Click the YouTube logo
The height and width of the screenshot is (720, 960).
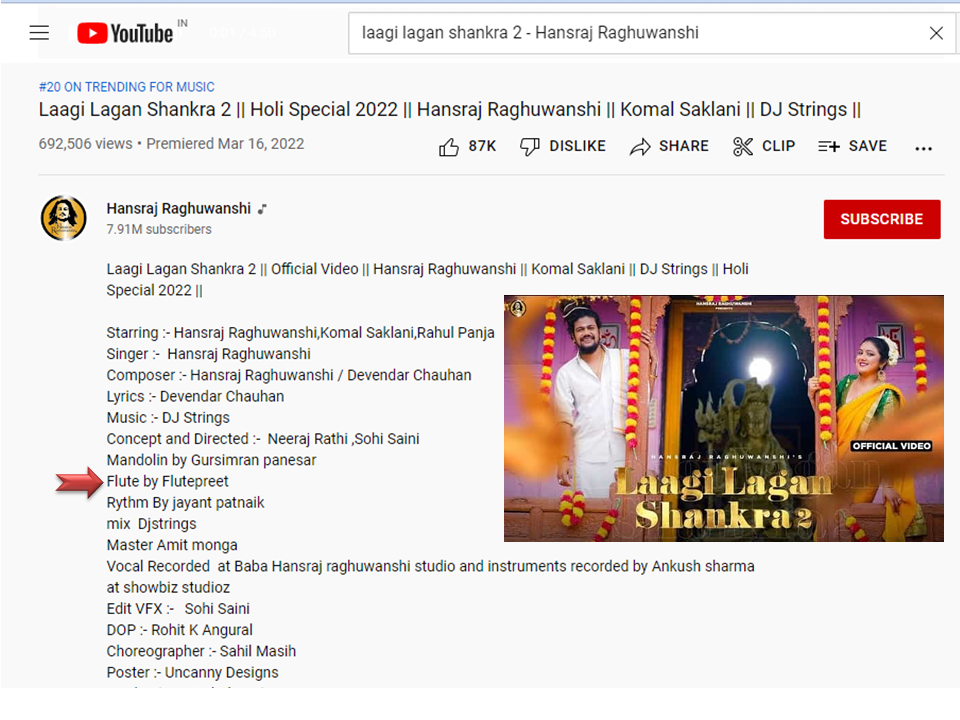[125, 33]
